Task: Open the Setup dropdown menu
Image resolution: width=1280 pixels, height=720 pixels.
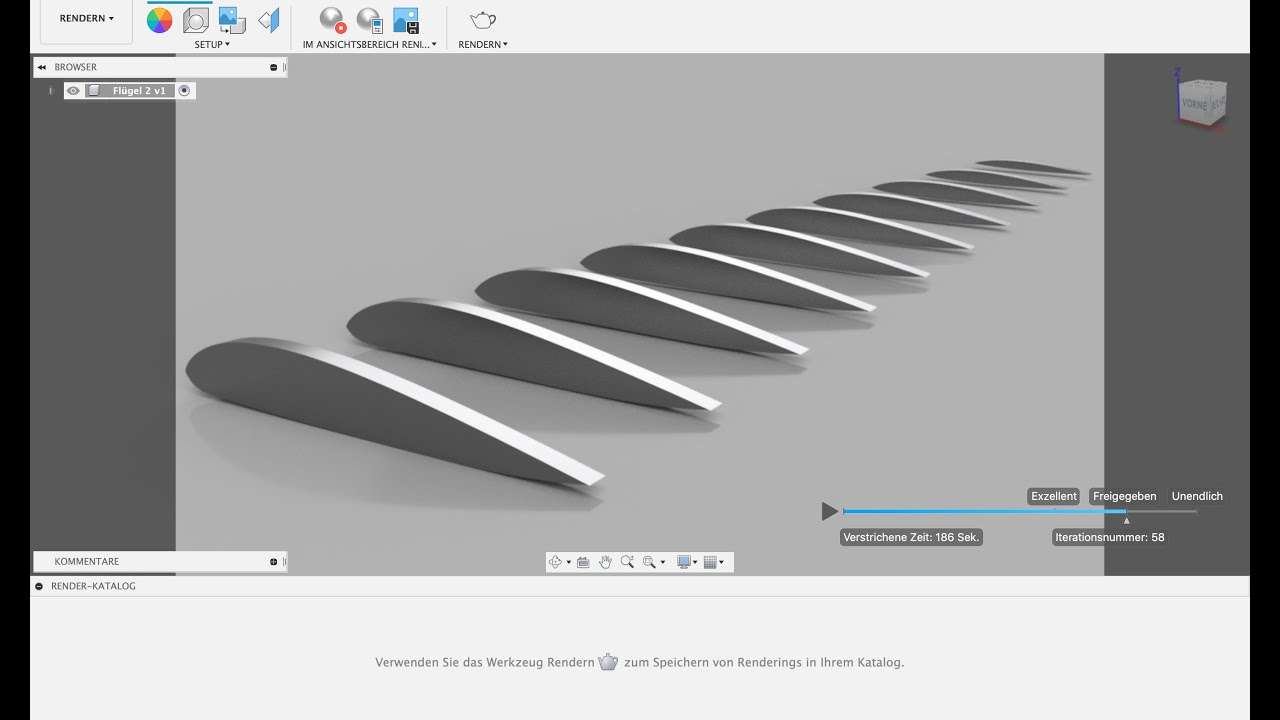Action: pos(212,44)
